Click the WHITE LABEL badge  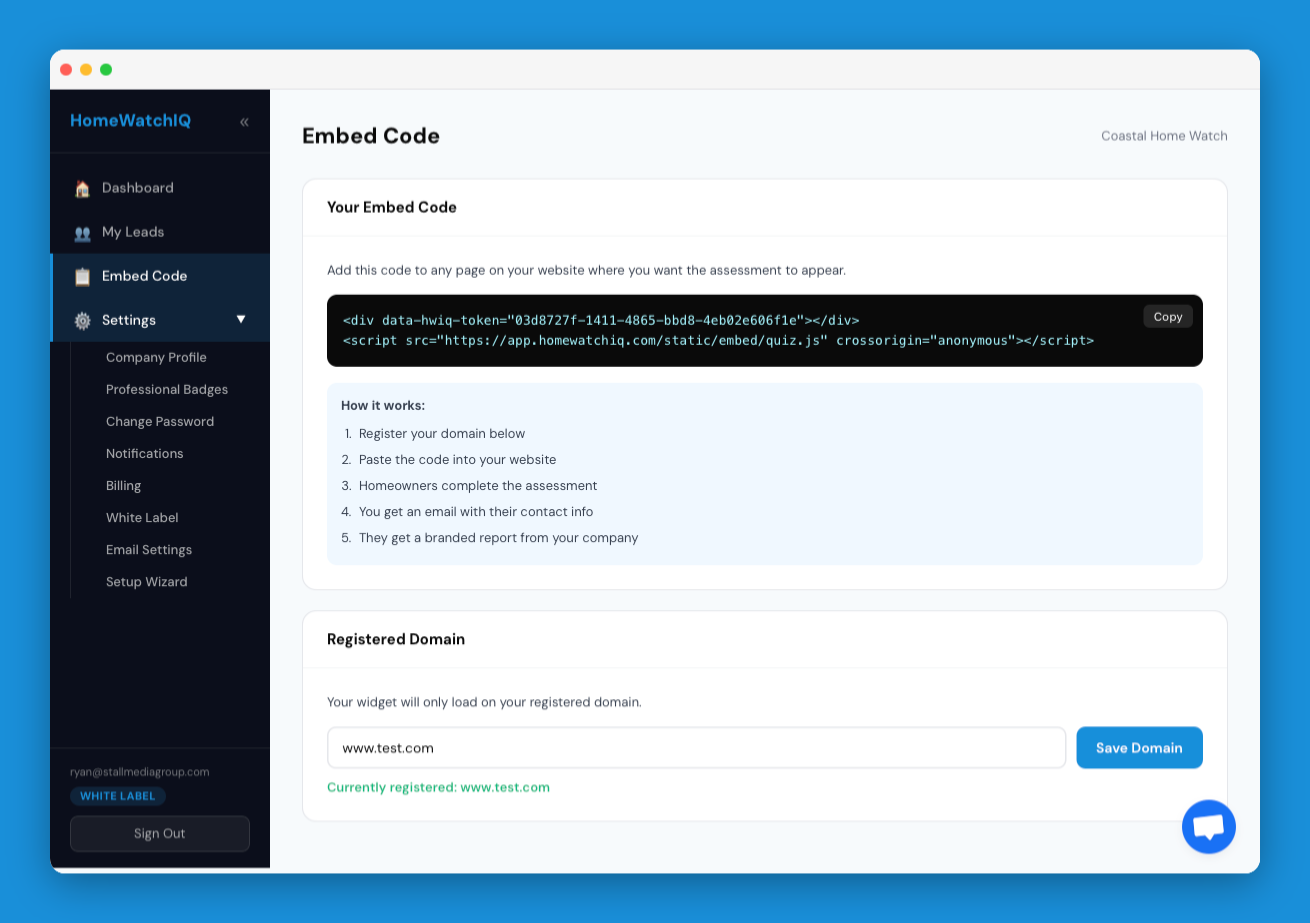(x=118, y=796)
